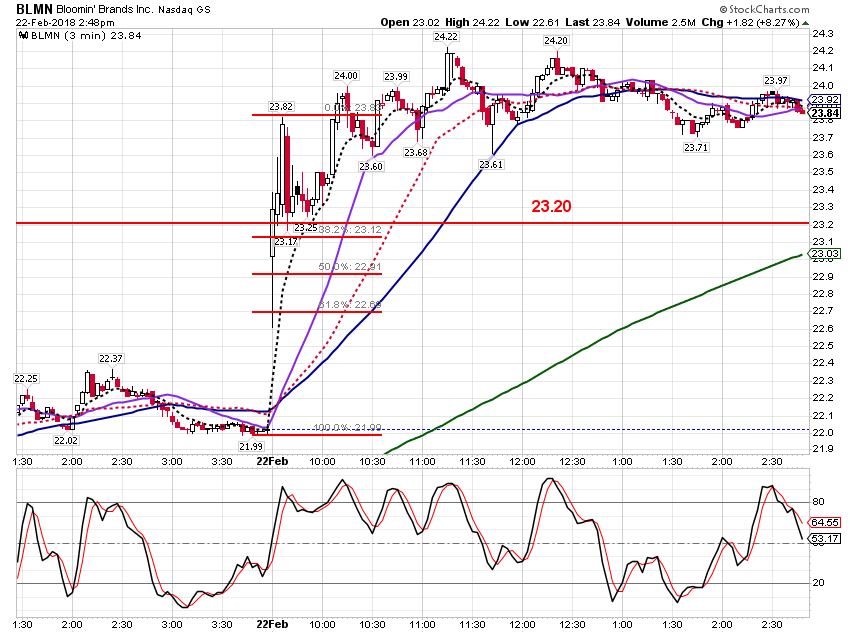Click the Open 23.02 value in header

(x=409, y=22)
